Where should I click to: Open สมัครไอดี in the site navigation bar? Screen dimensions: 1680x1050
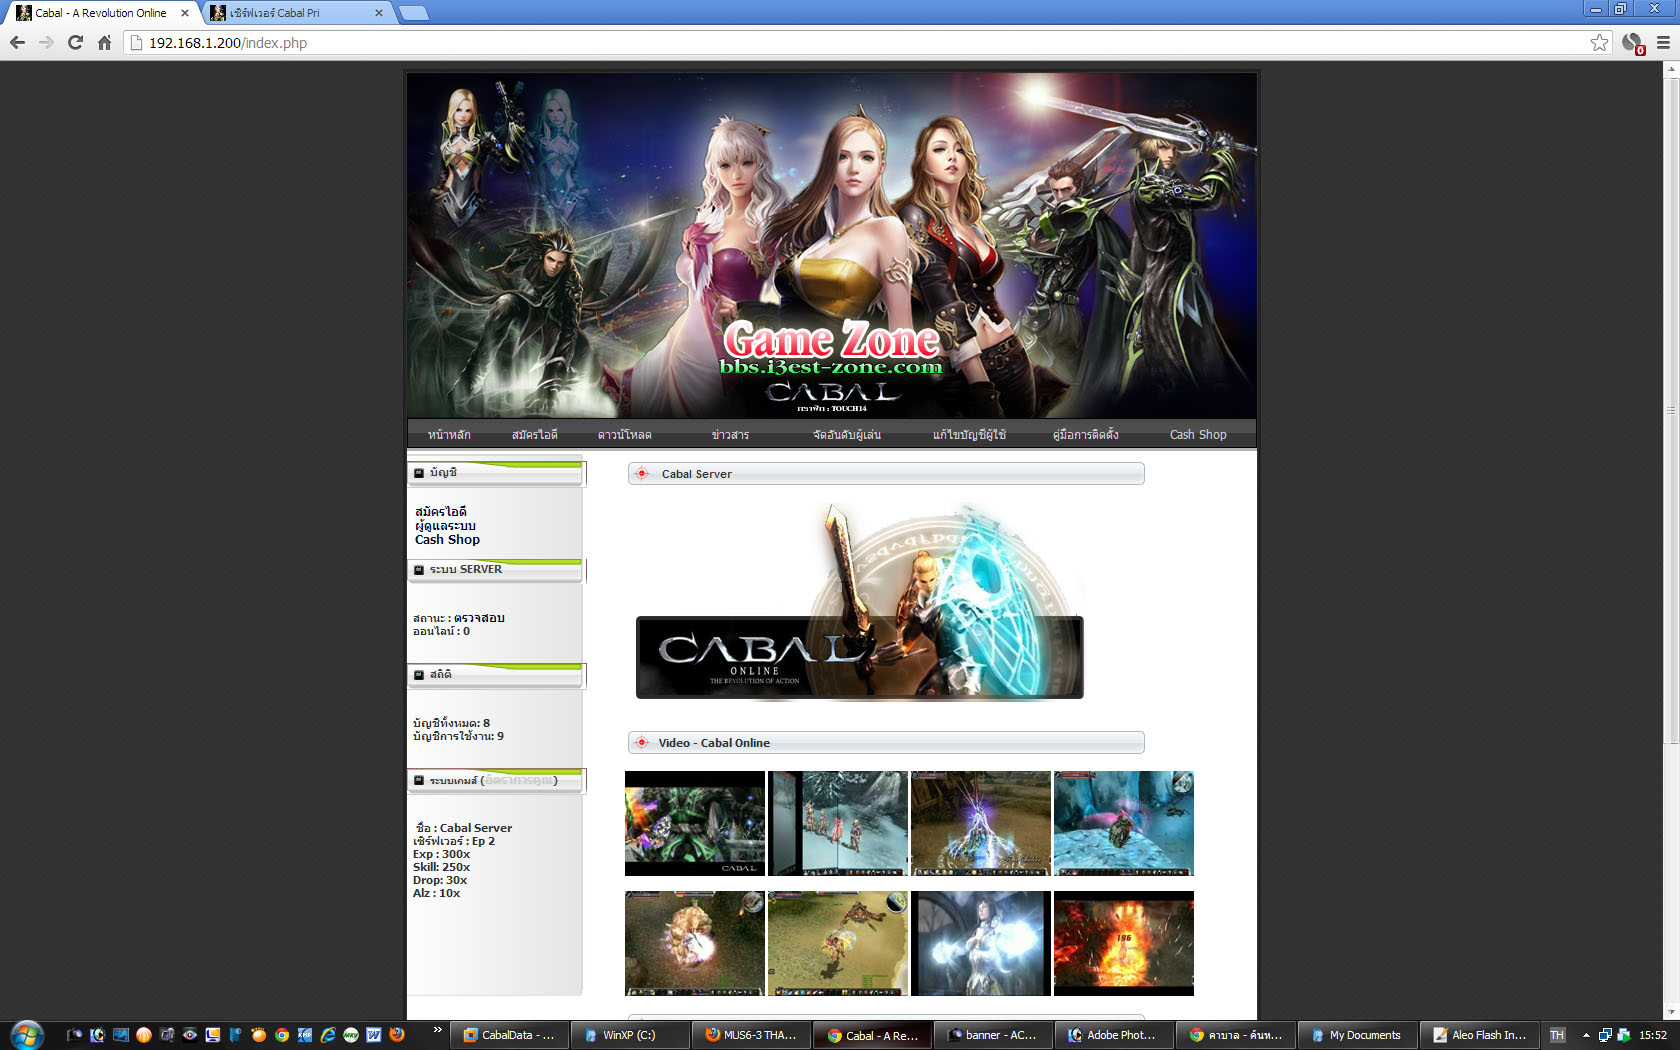pos(535,435)
